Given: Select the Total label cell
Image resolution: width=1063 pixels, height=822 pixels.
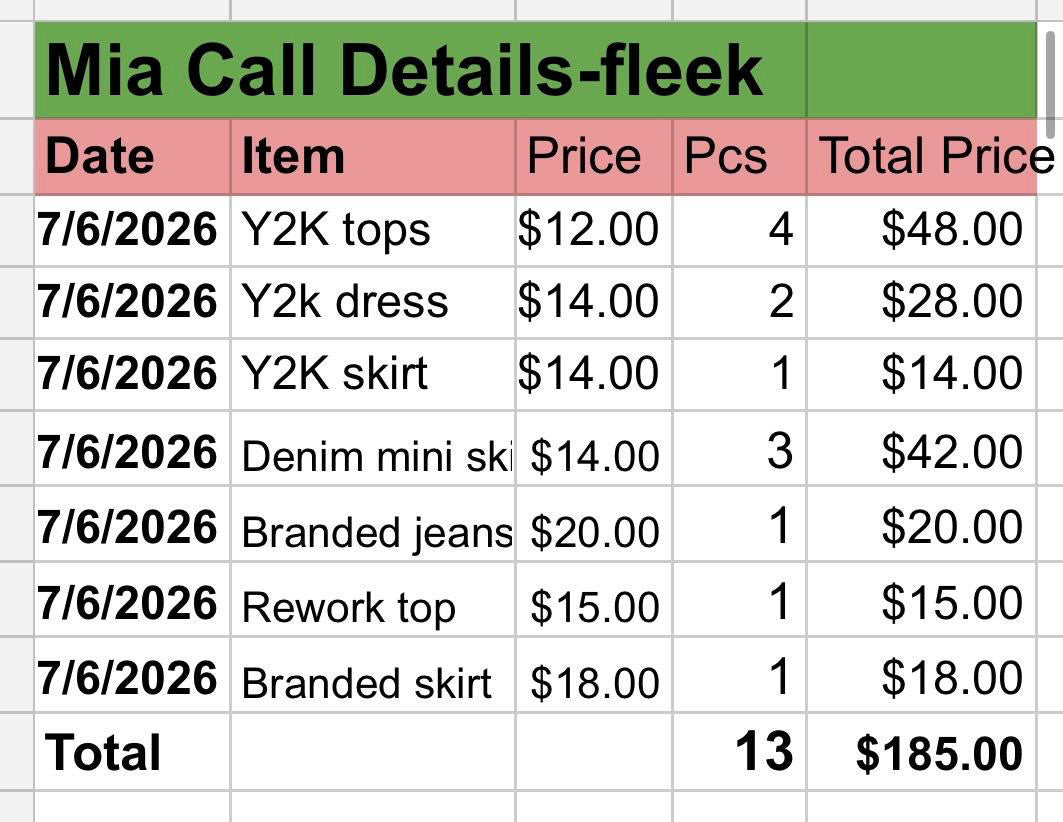Looking at the screenshot, I should 132,752.
